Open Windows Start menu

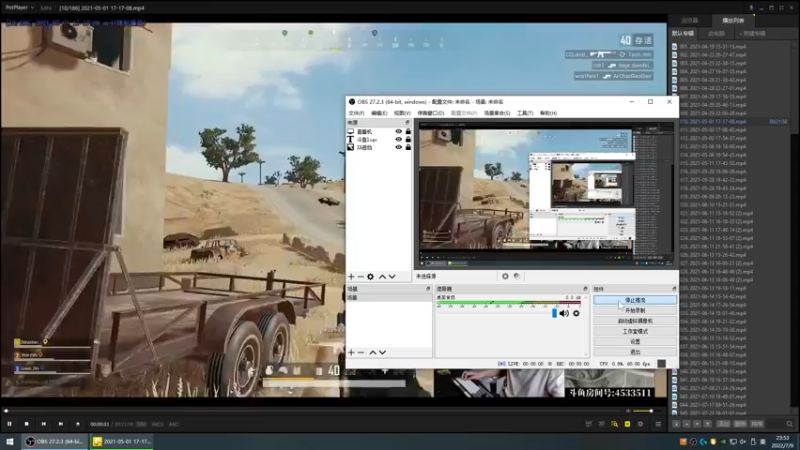tap(10, 441)
